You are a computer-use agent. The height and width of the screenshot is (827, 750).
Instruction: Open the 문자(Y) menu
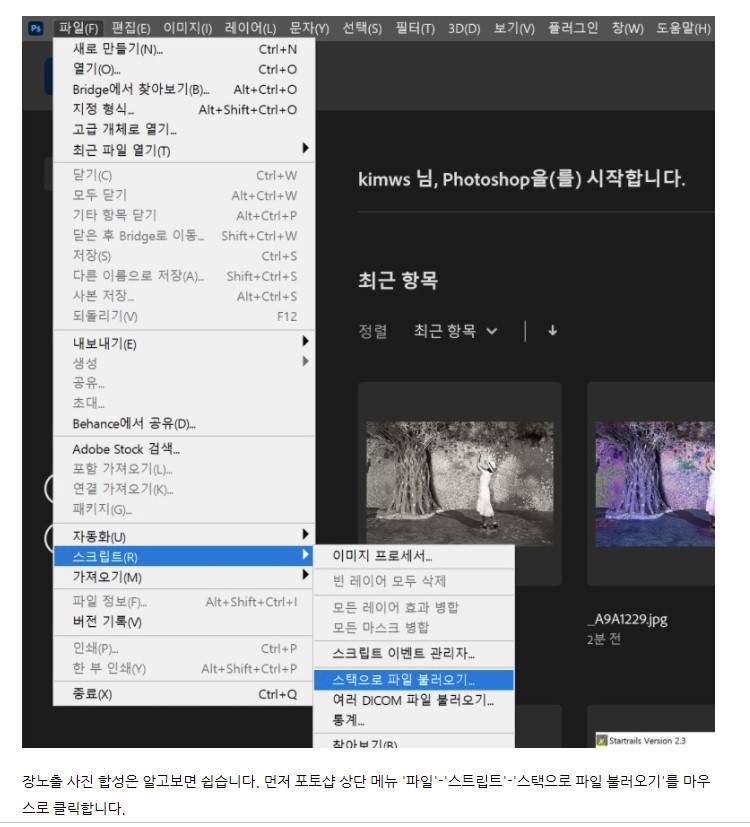click(309, 28)
